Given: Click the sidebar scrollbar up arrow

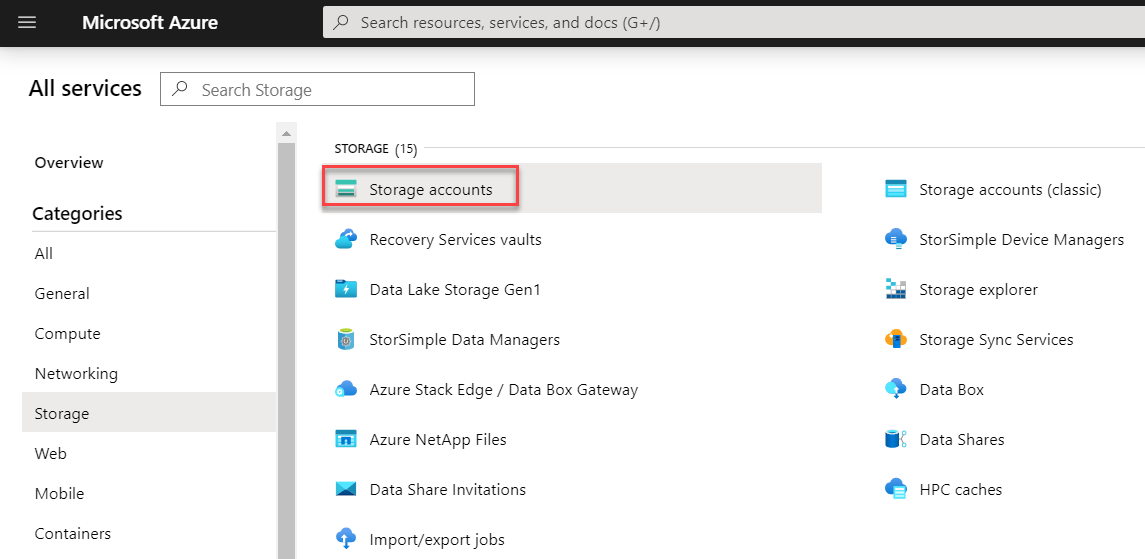Looking at the screenshot, I should point(286,134).
